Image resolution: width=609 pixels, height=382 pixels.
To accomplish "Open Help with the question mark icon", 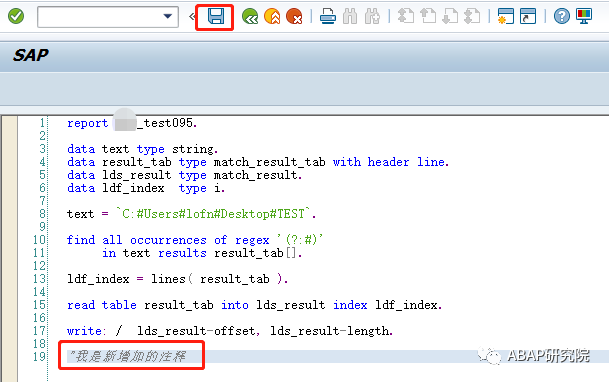I will 562,17.
